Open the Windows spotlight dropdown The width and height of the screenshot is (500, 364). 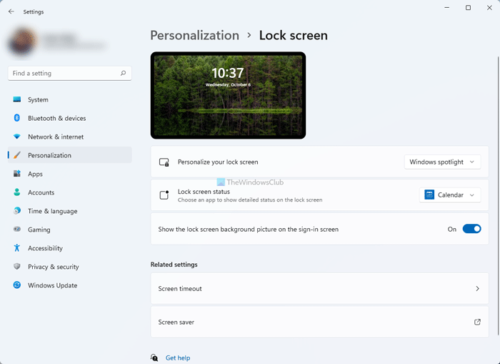pos(442,162)
